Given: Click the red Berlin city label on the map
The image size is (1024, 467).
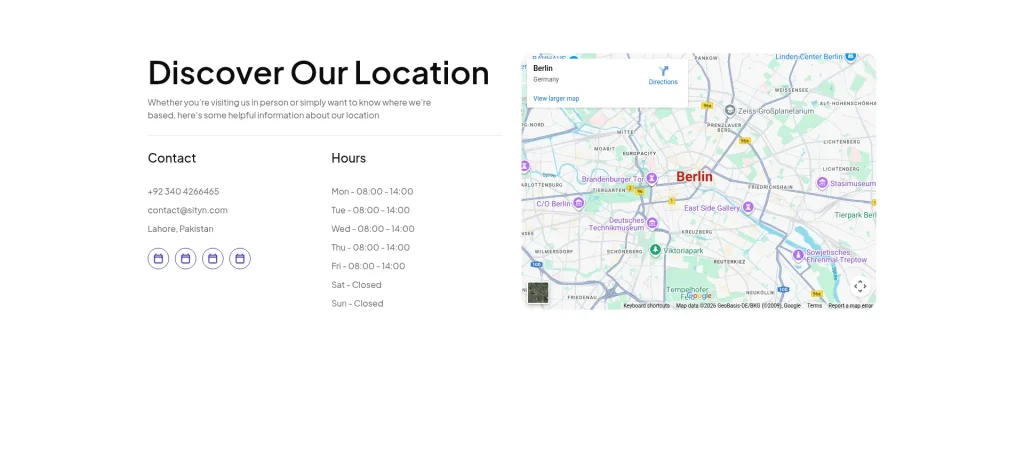Looking at the screenshot, I should pyautogui.click(x=694, y=176).
